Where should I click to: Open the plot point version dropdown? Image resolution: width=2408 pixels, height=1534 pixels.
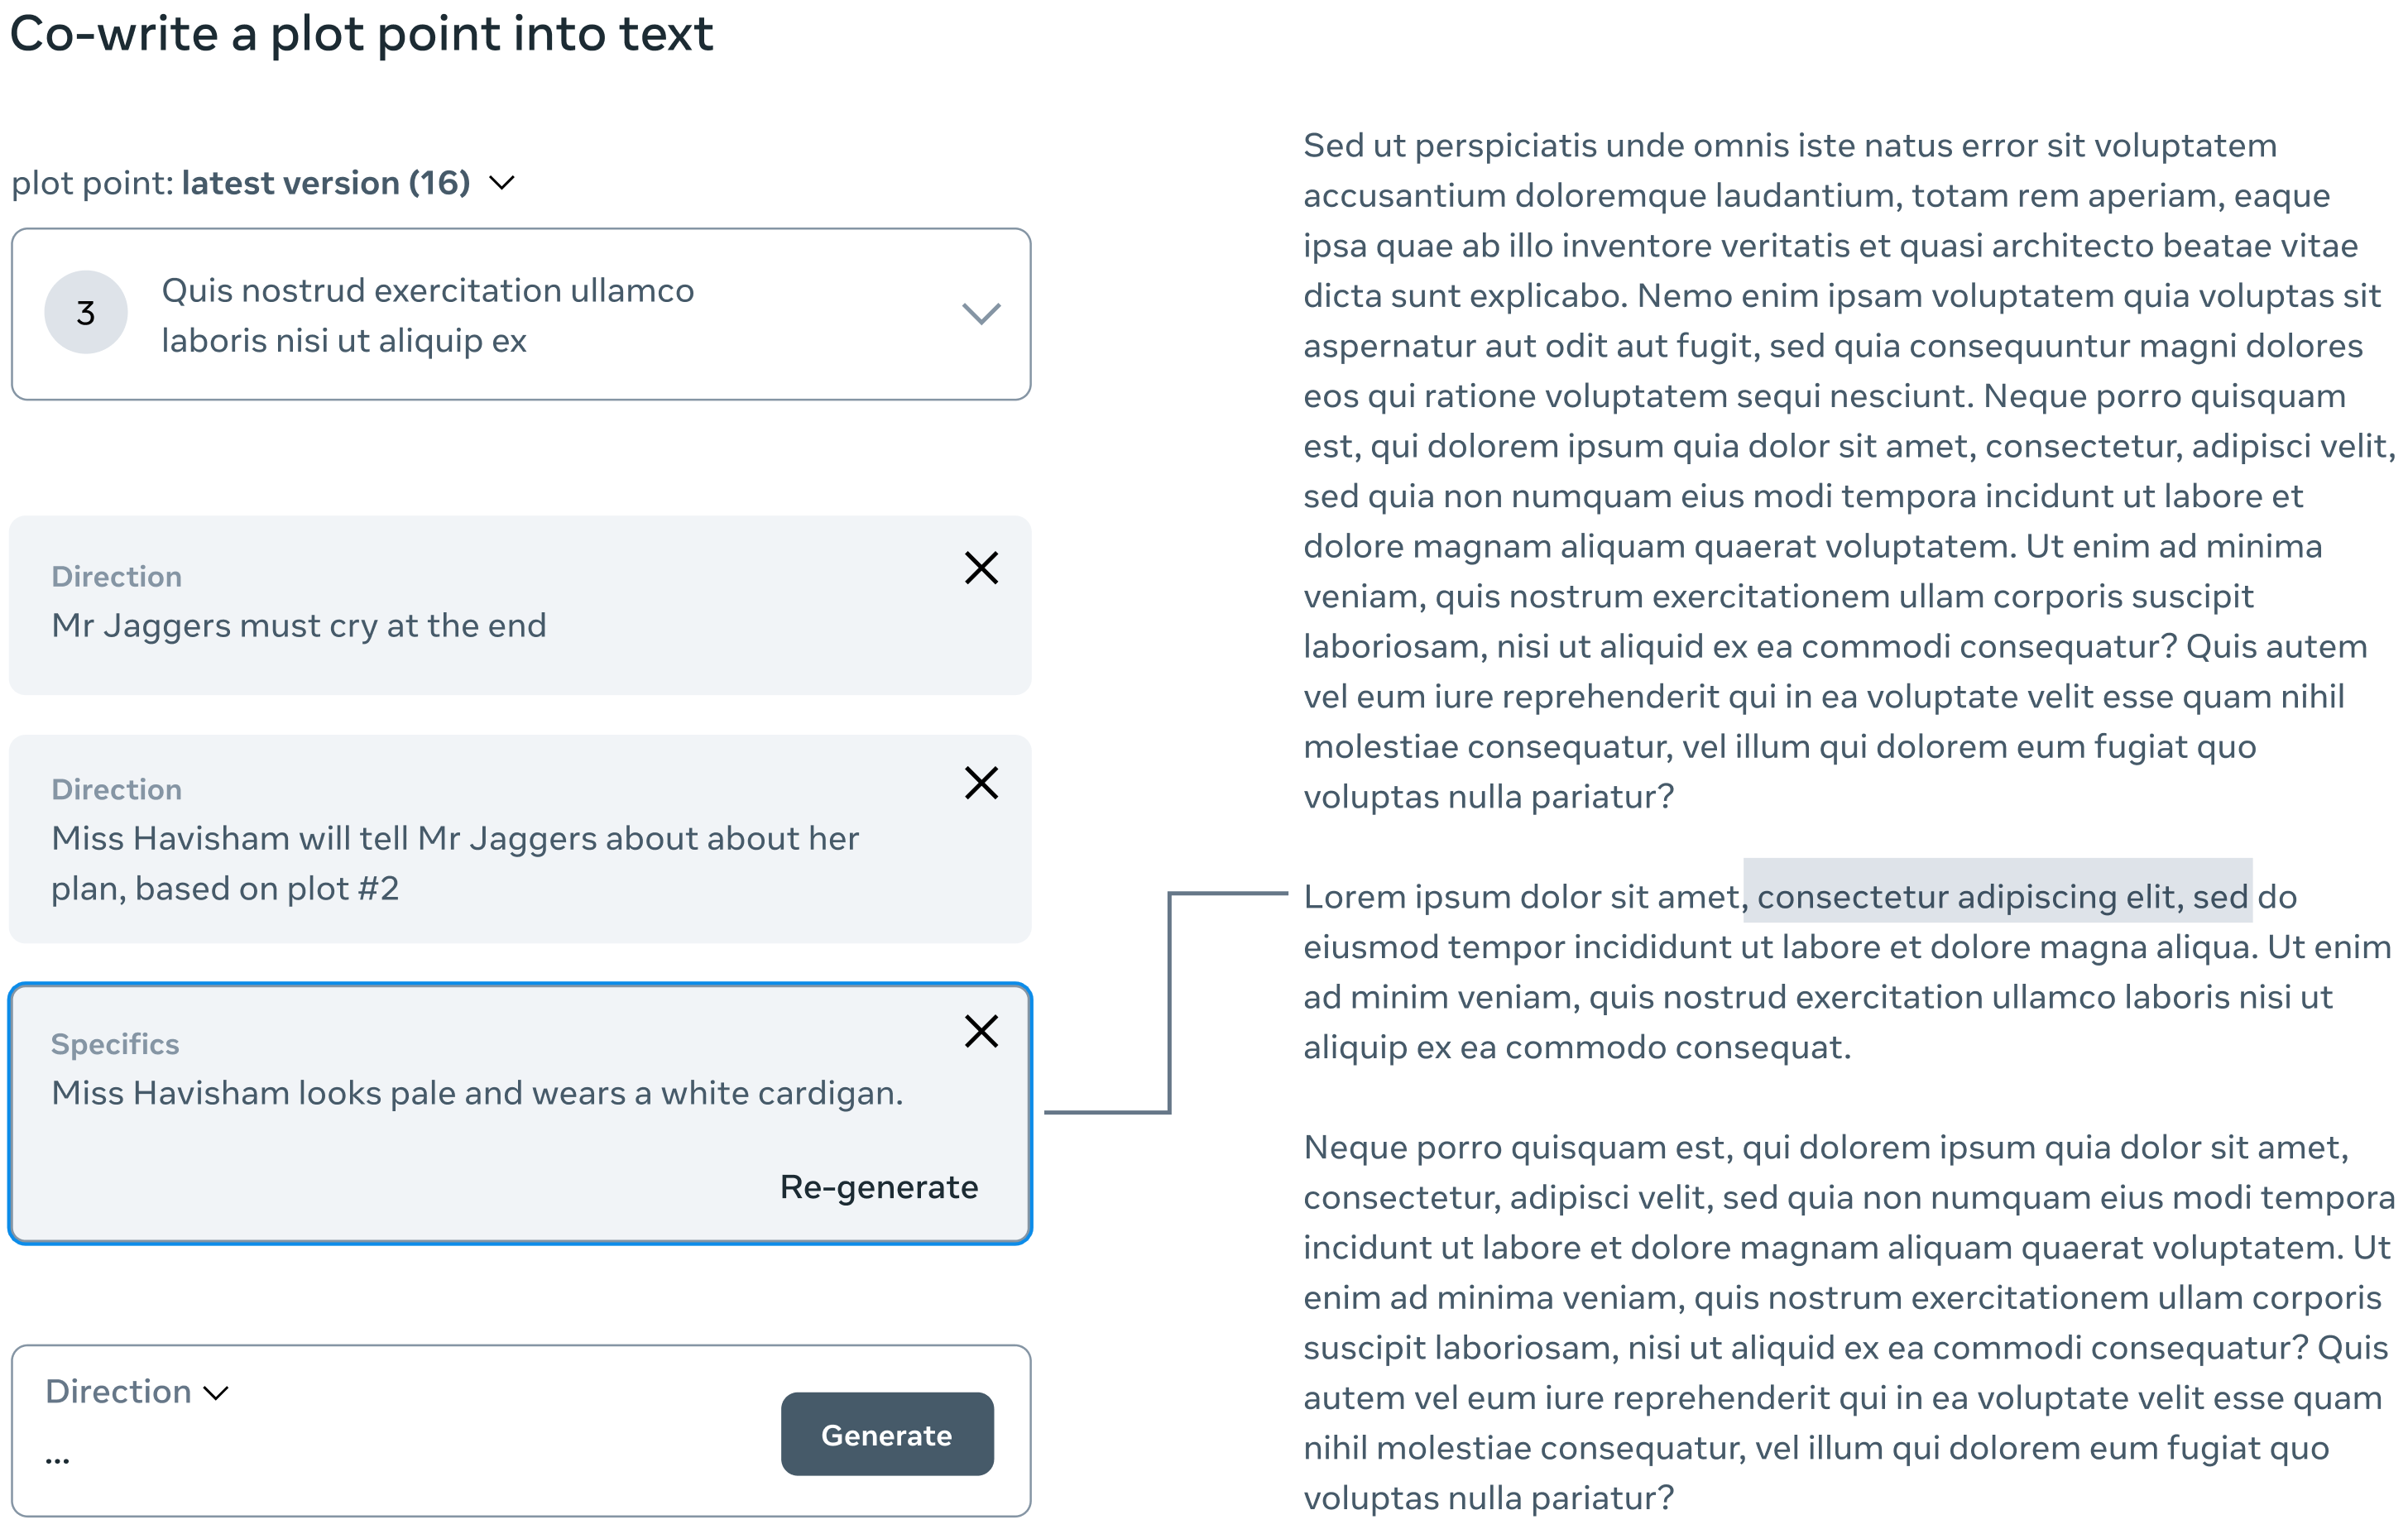(502, 183)
